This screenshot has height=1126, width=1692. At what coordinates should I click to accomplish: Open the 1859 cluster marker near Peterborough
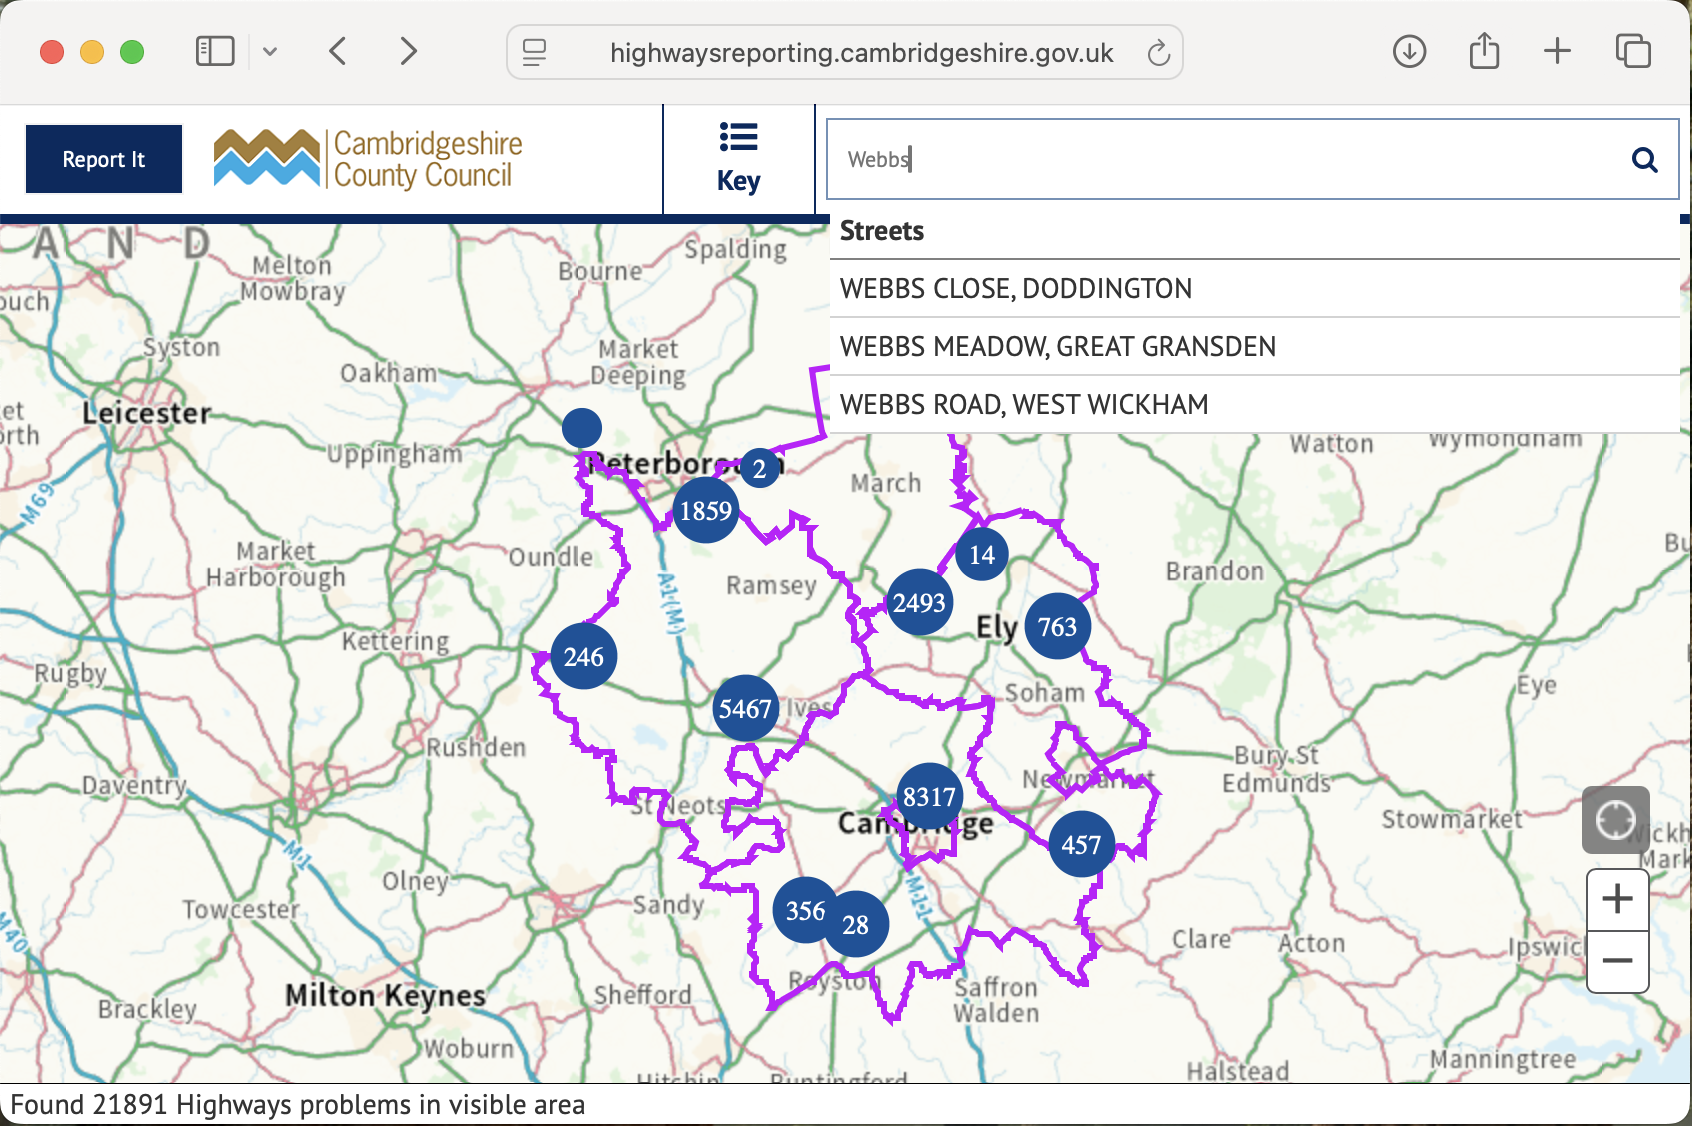click(706, 511)
